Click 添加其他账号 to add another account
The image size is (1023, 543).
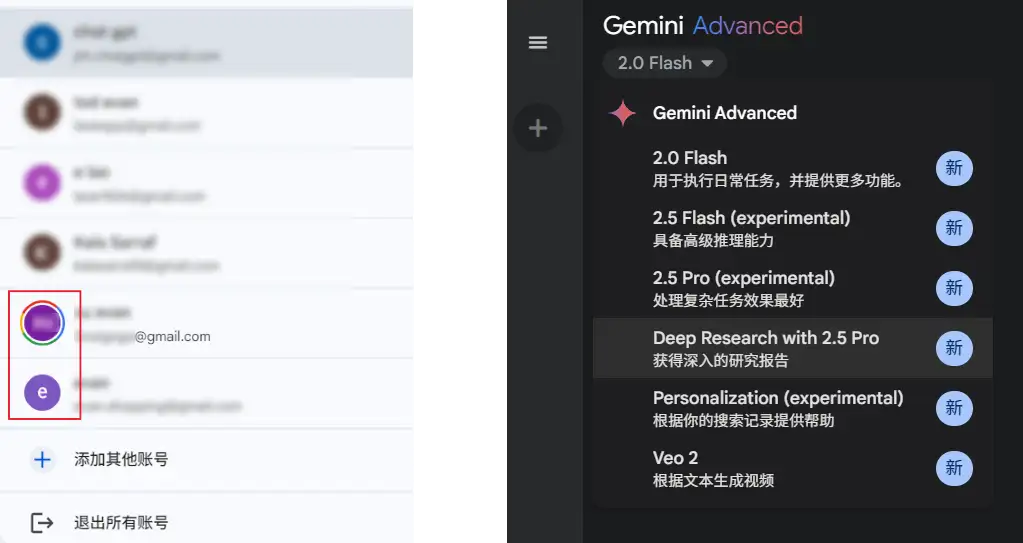click(x=121, y=460)
